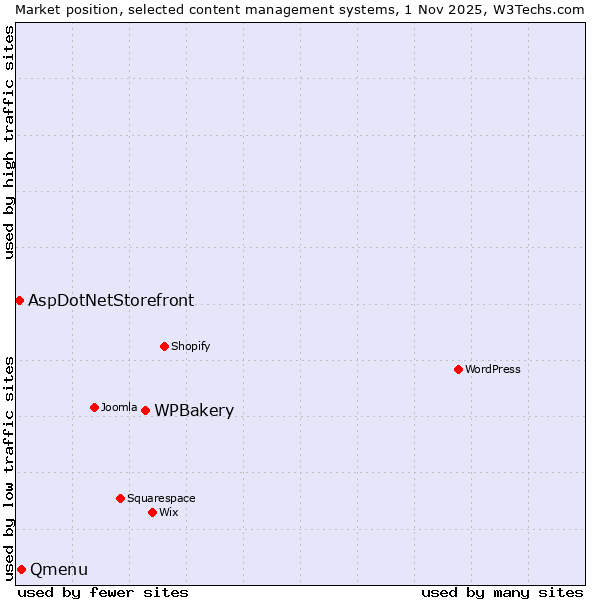Click the Wix red marker
This screenshot has width=600, height=600.
click(x=152, y=512)
